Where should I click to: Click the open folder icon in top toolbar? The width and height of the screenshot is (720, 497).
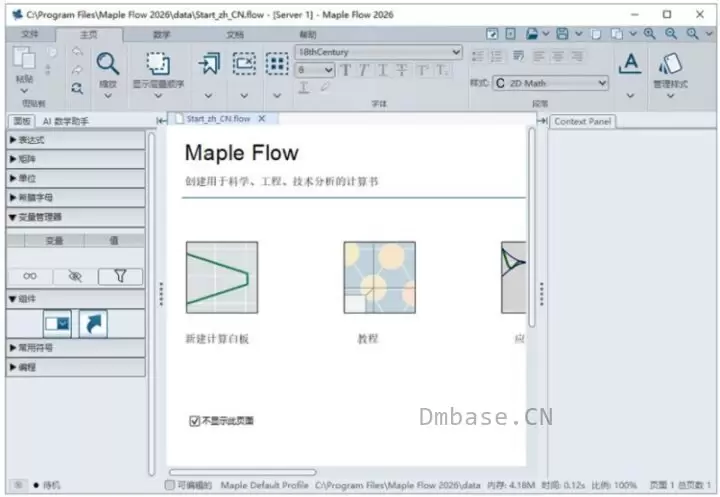(532, 34)
